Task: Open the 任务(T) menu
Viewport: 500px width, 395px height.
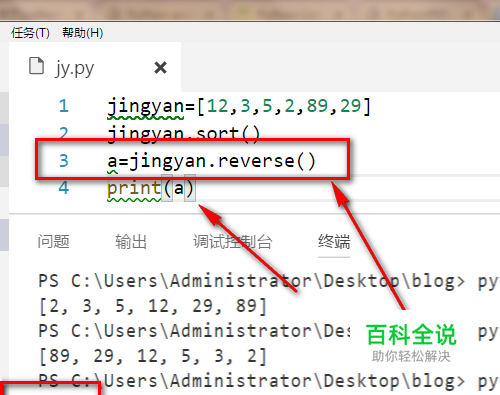Action: (x=30, y=33)
